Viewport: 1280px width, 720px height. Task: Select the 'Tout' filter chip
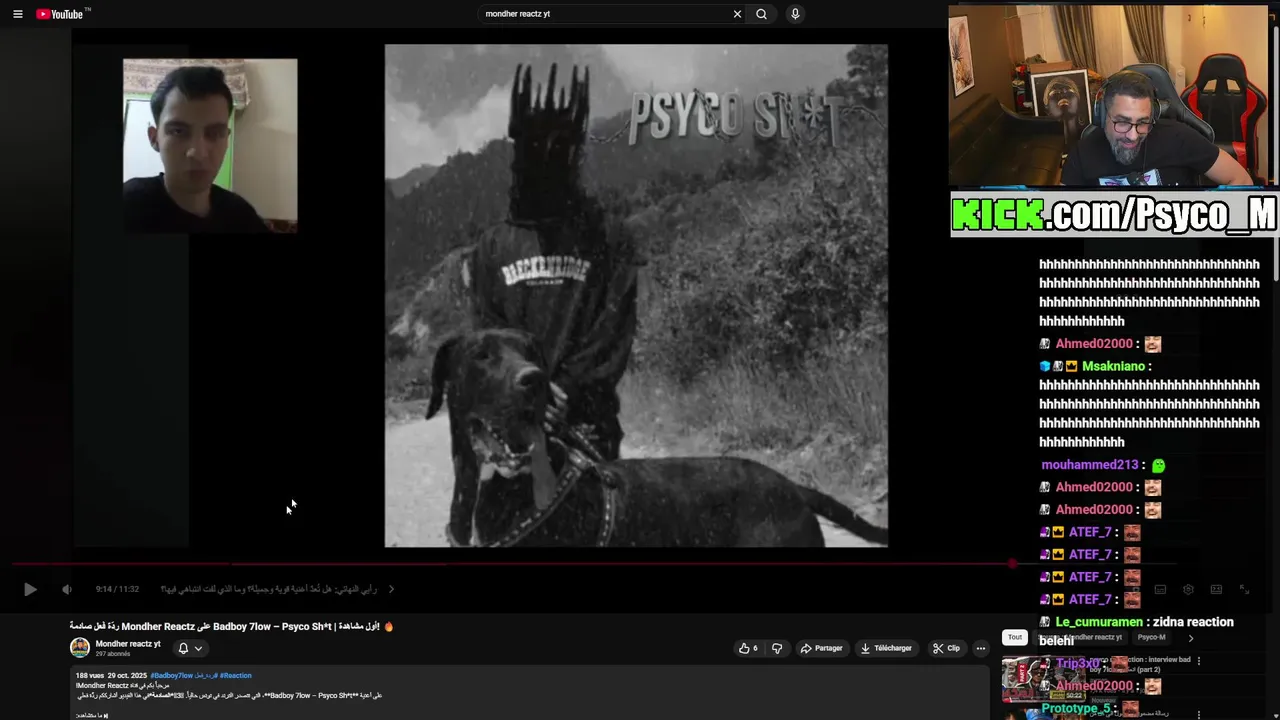click(x=1015, y=637)
